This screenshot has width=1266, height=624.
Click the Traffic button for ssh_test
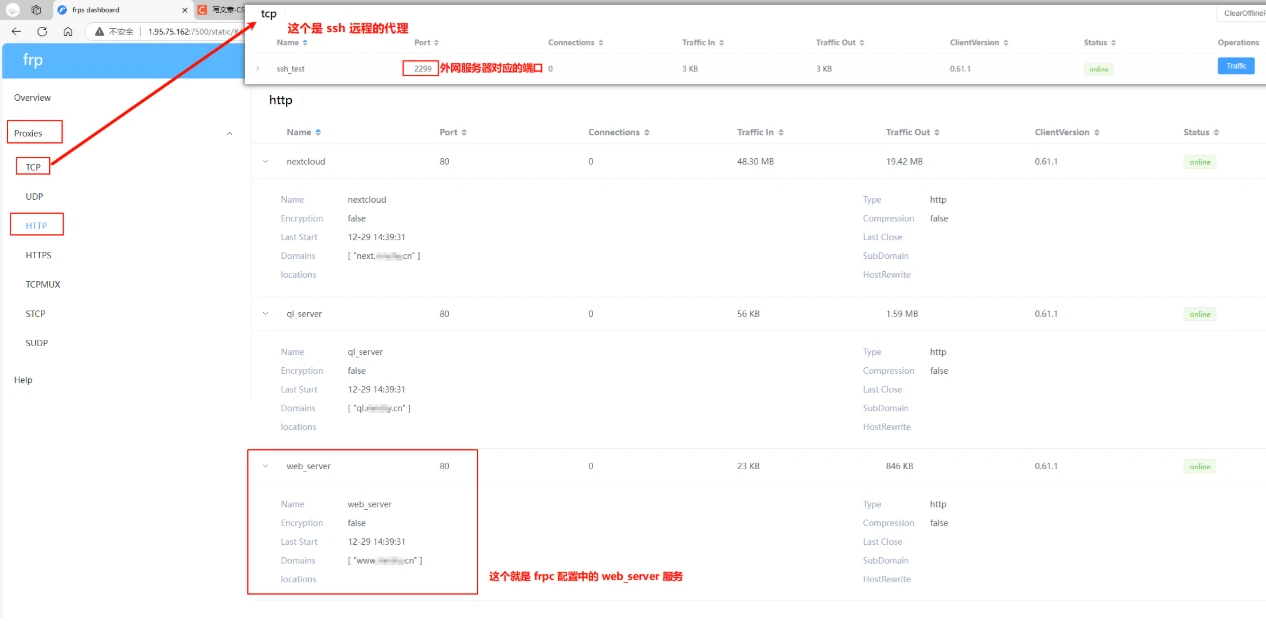coord(1237,66)
